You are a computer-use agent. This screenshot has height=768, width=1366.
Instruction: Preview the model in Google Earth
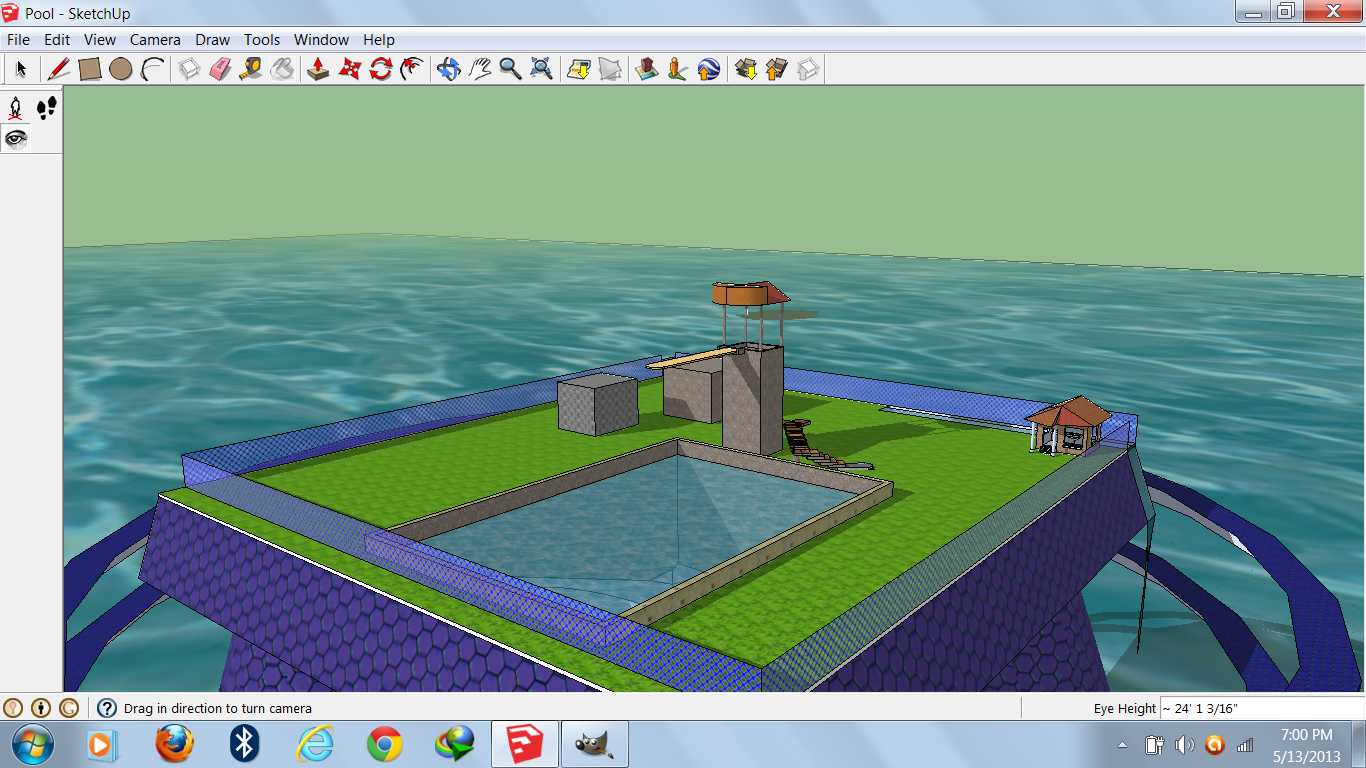(708, 69)
